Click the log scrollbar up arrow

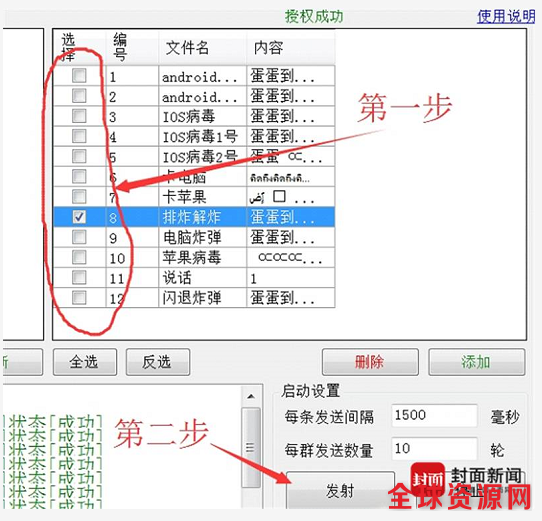(x=251, y=396)
